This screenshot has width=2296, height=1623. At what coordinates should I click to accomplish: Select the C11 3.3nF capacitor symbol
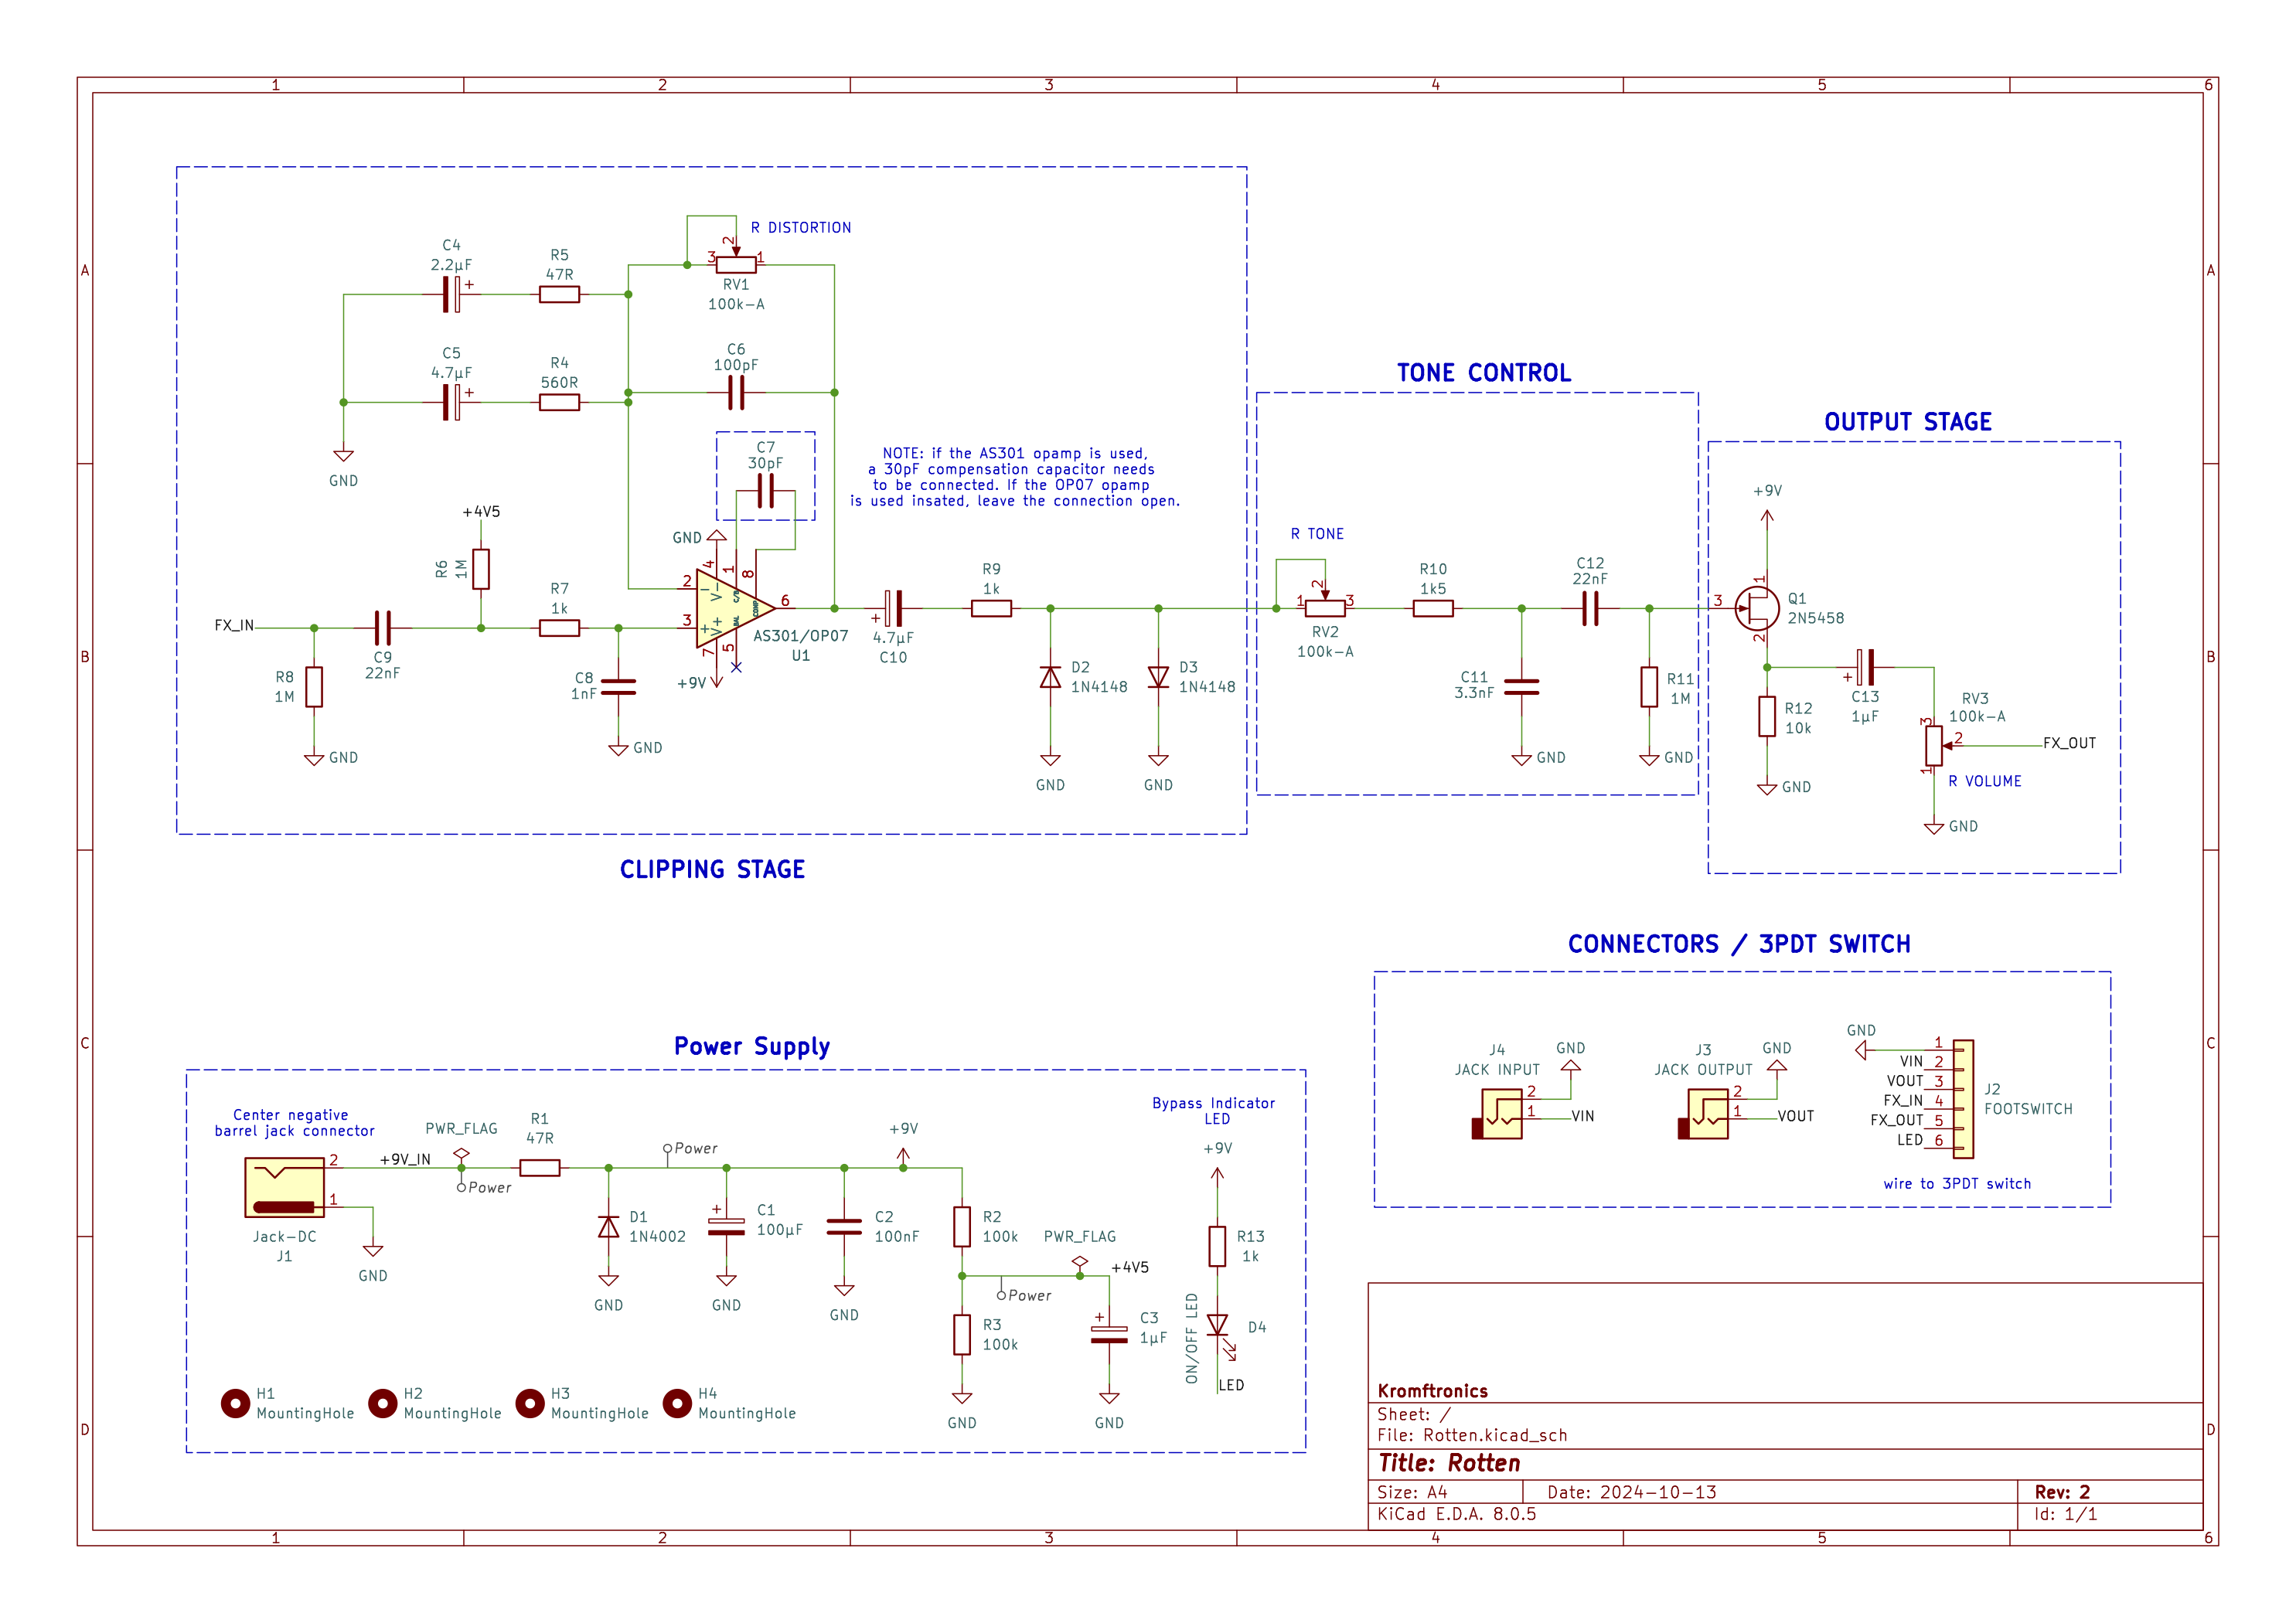coord(1521,687)
